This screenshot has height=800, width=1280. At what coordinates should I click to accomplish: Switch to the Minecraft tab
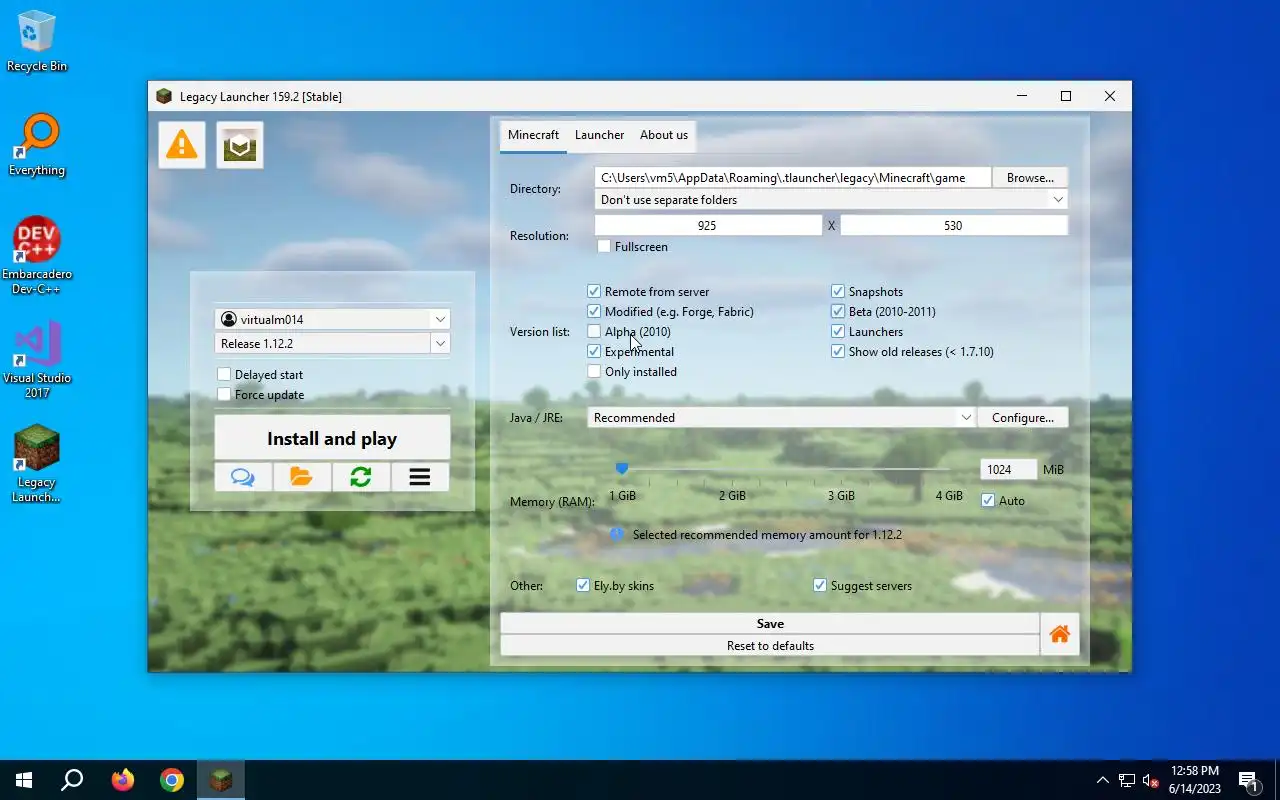pyautogui.click(x=533, y=135)
